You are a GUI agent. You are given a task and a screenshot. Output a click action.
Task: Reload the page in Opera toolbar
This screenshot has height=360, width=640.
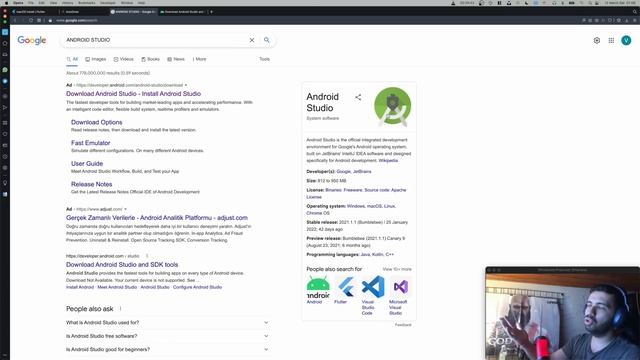[31, 20]
